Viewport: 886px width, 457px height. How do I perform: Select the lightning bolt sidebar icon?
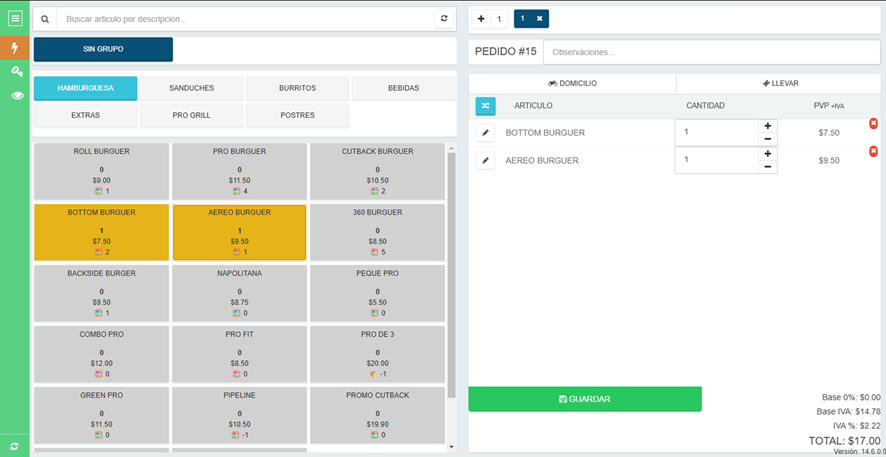coord(15,48)
